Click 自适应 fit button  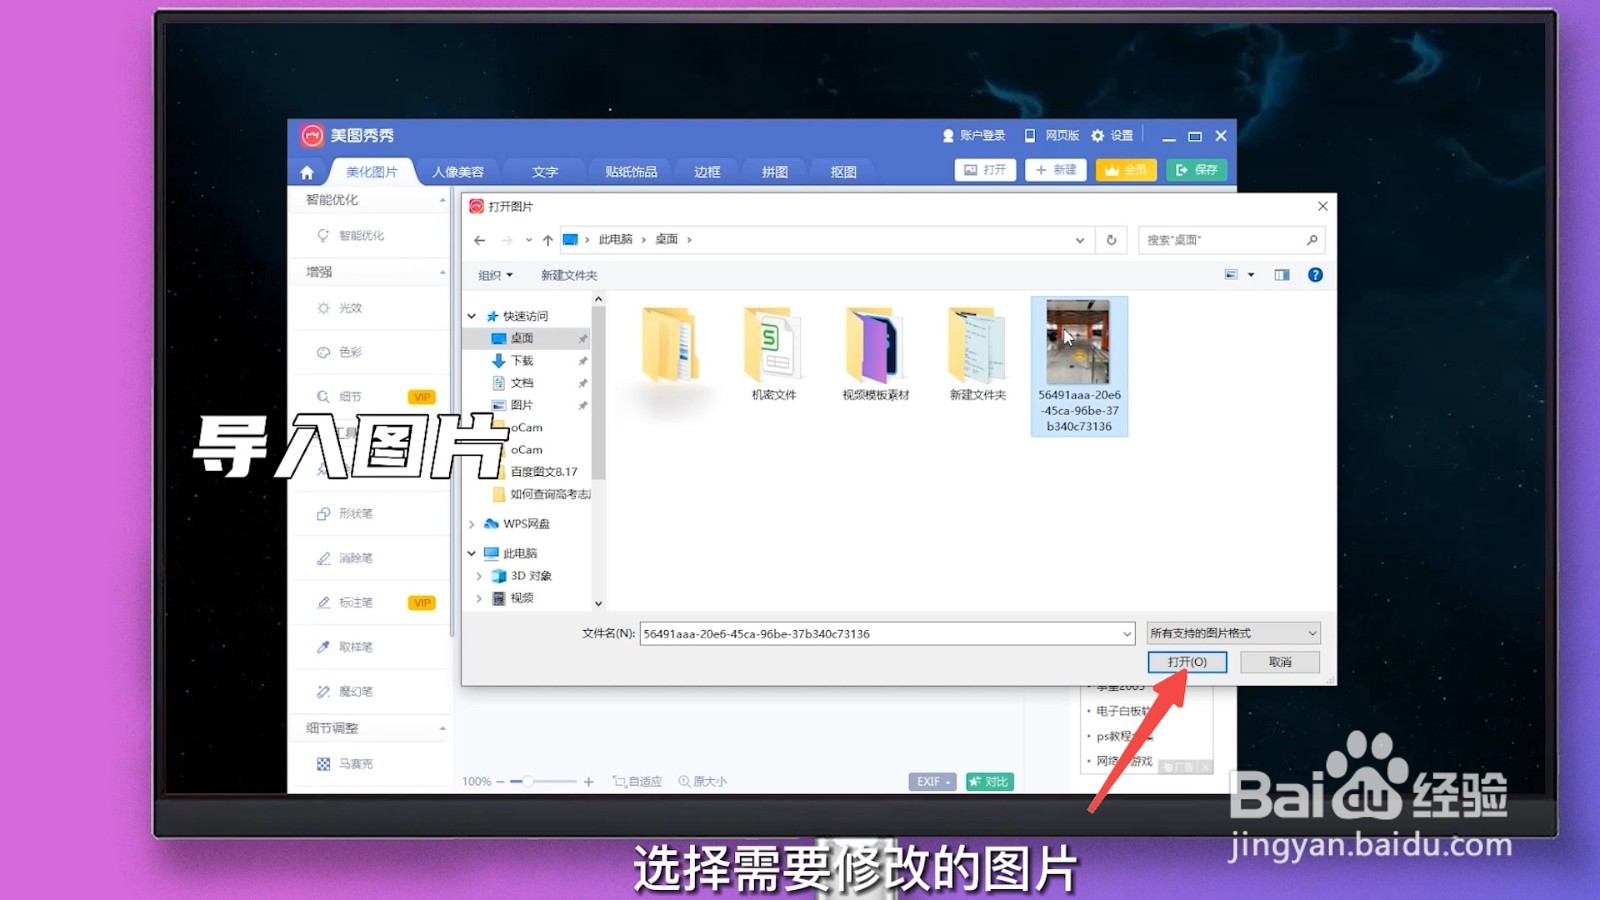coord(638,782)
